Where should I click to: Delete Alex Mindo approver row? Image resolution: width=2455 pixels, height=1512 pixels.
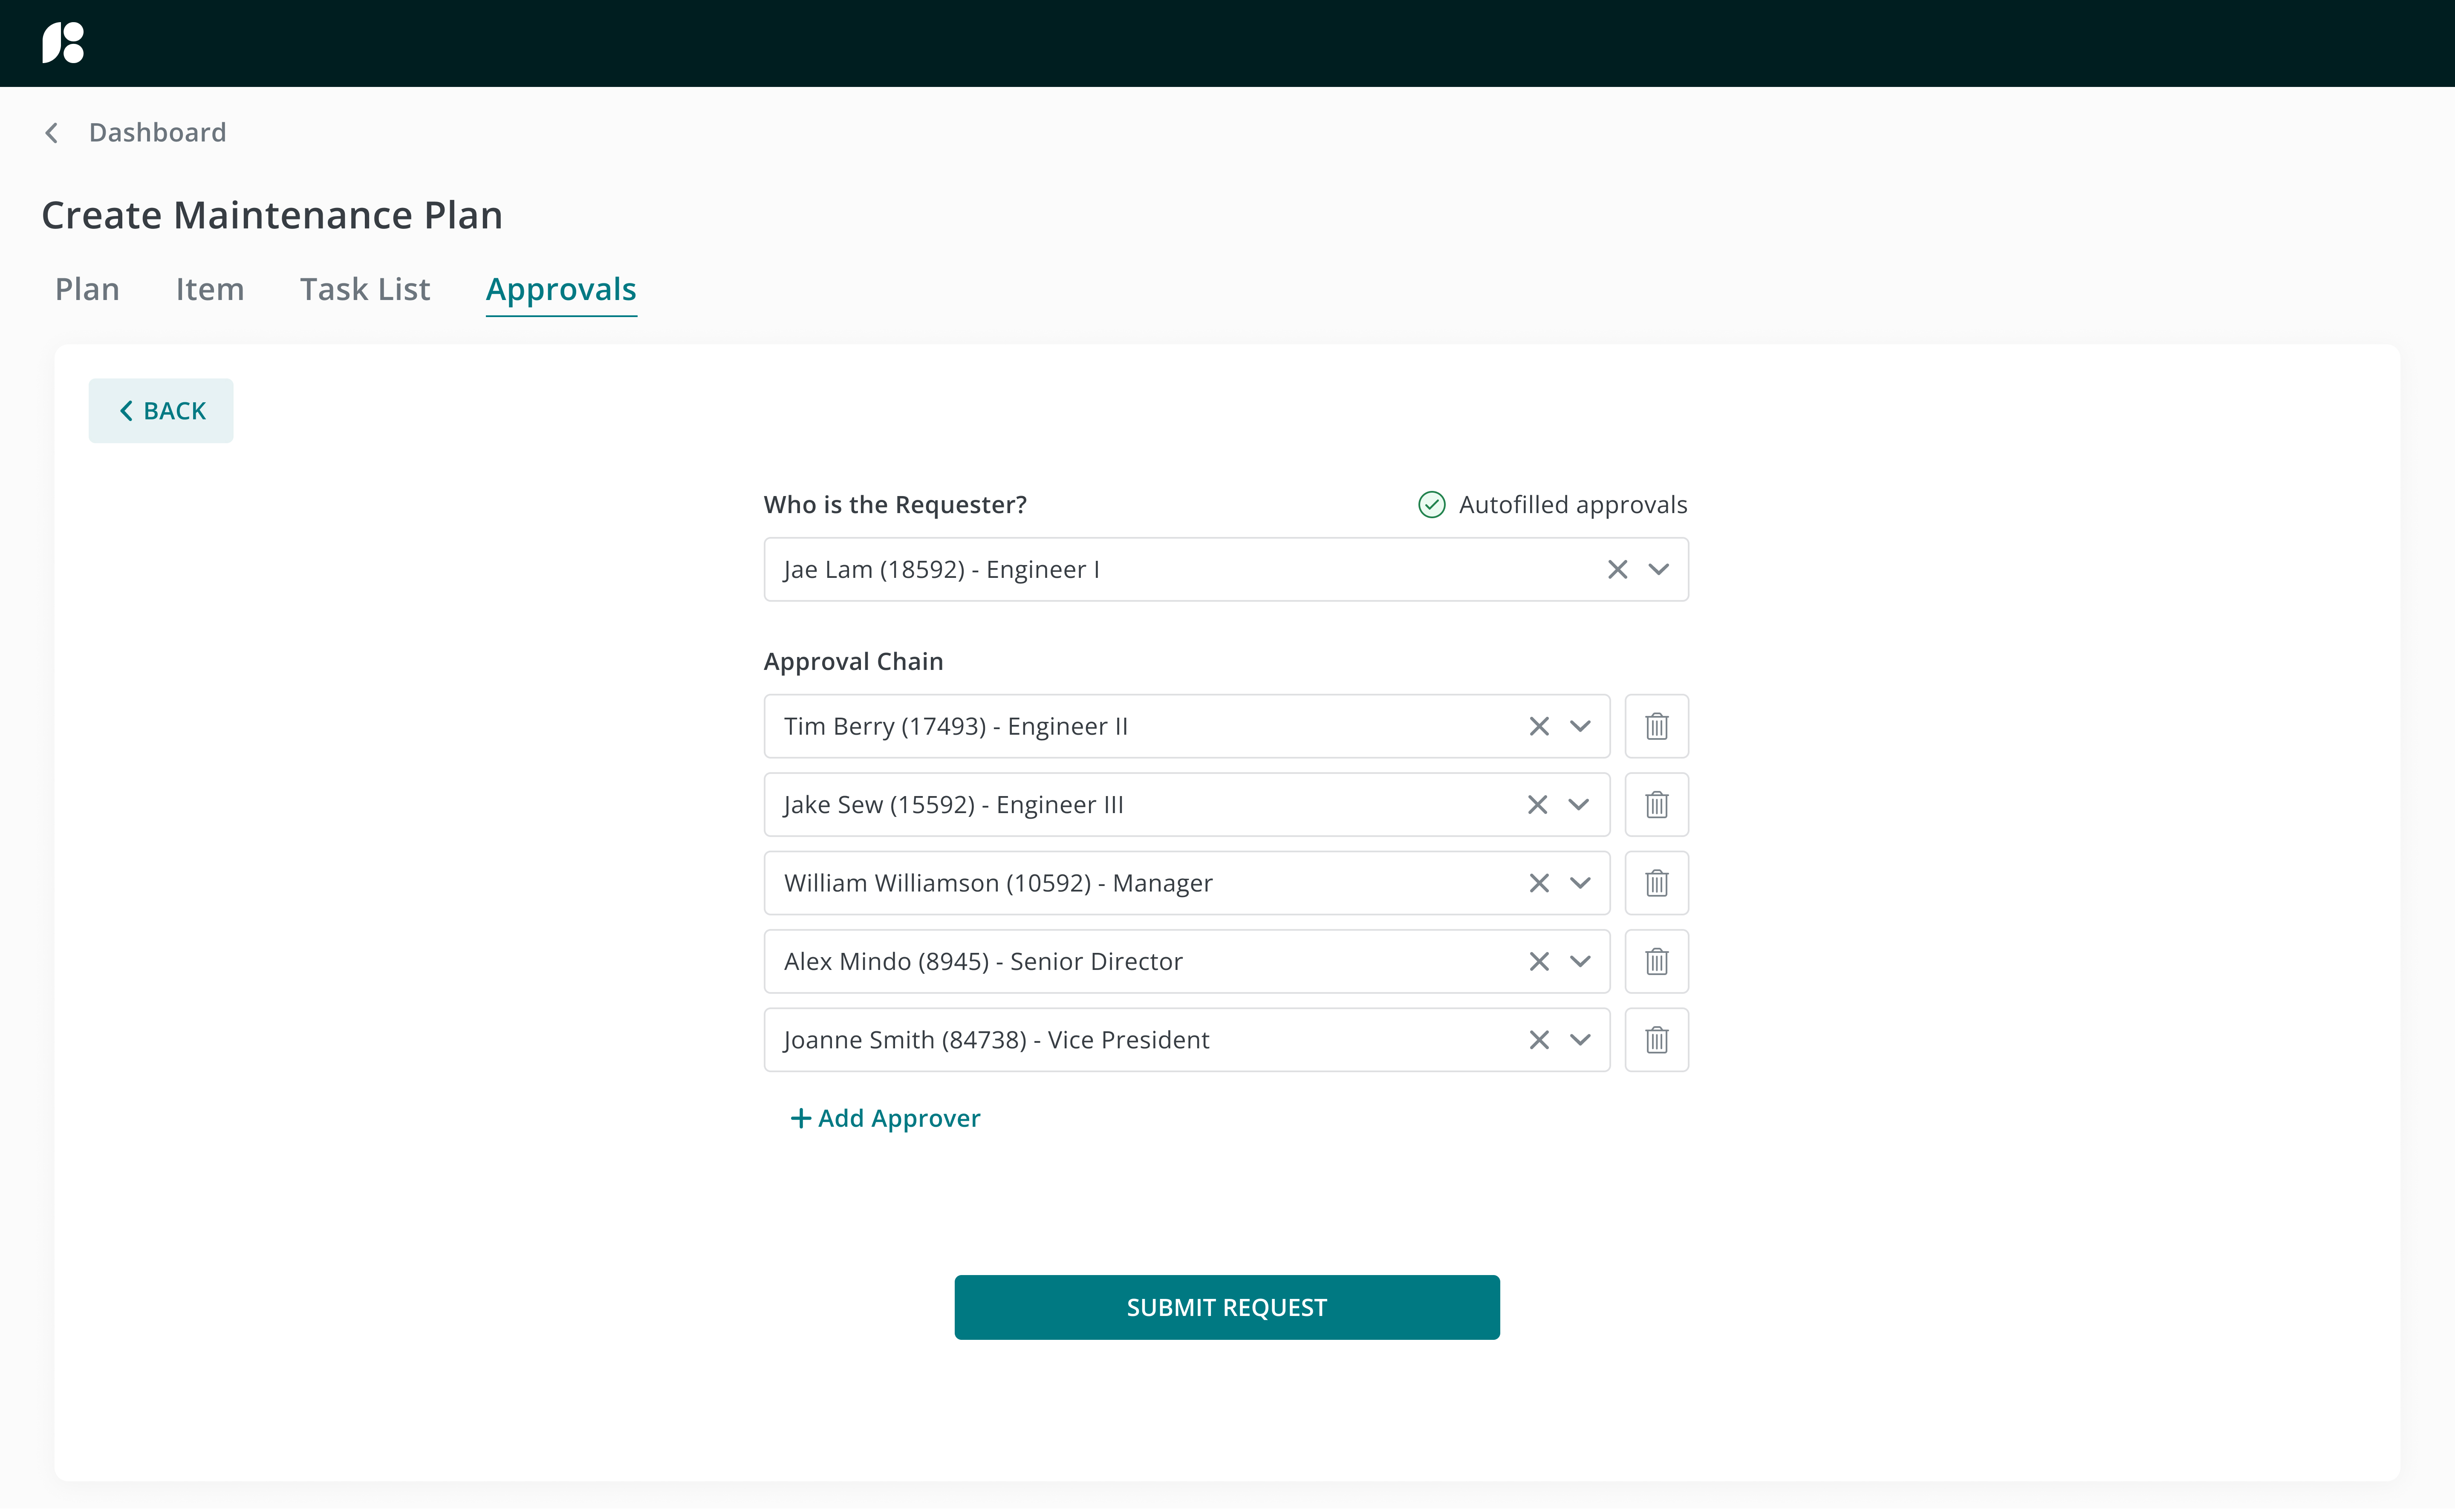[x=1656, y=961]
